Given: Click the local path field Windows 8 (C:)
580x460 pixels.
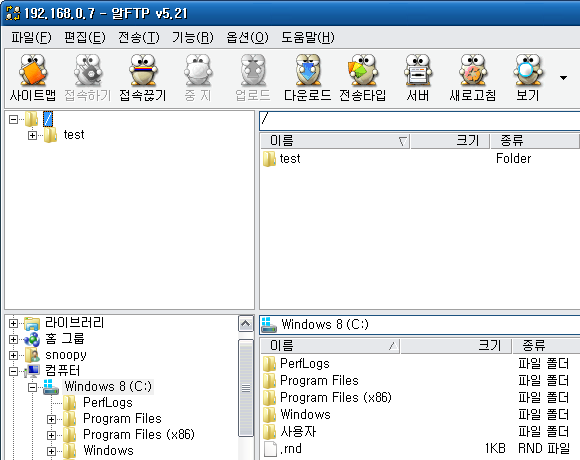Looking at the screenshot, I should click(x=419, y=325).
